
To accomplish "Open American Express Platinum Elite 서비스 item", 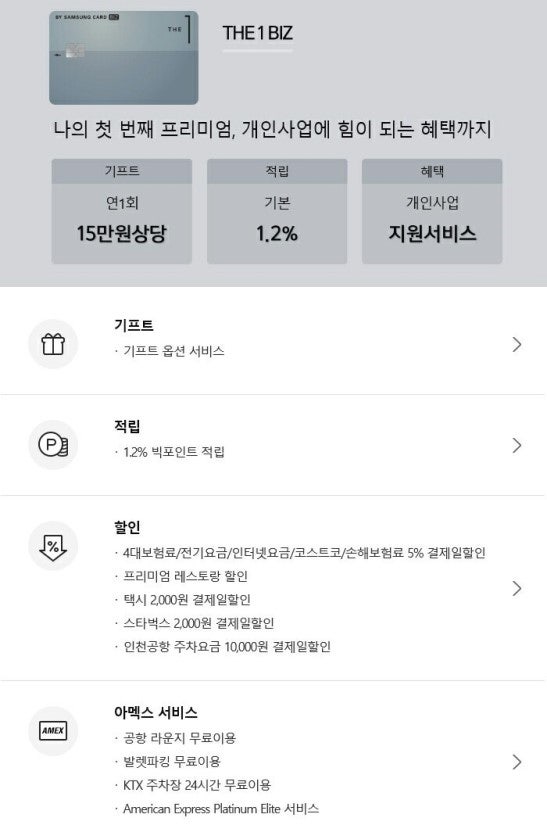I will pos(221,809).
